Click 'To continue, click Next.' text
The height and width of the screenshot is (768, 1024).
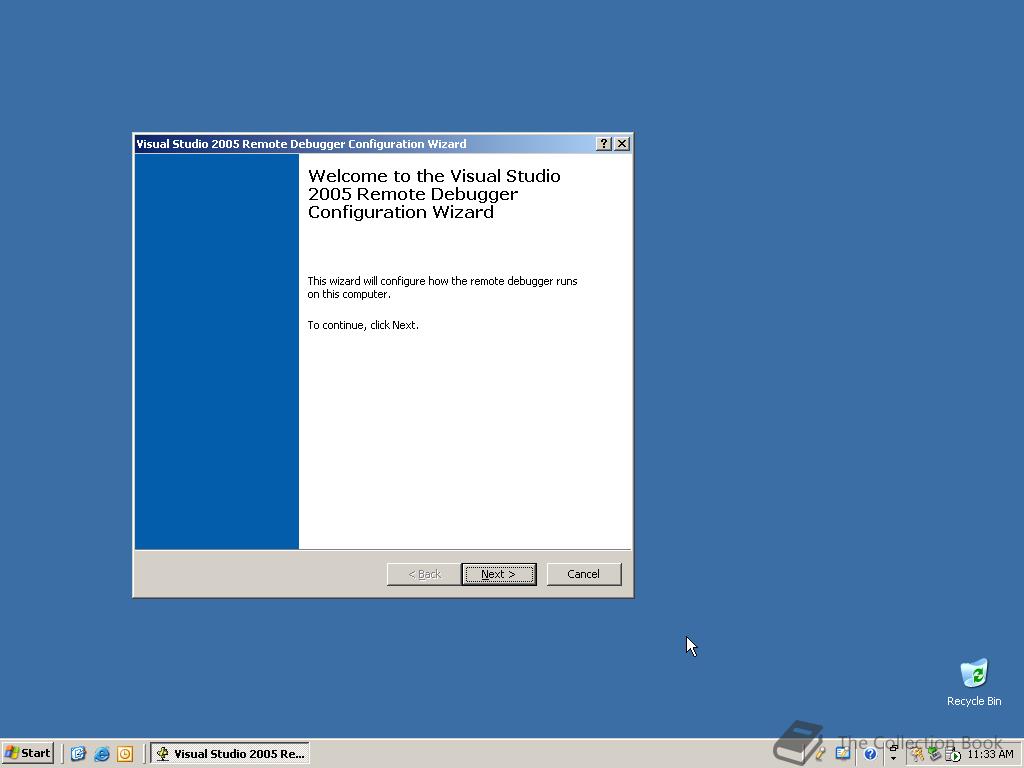pyautogui.click(x=363, y=325)
